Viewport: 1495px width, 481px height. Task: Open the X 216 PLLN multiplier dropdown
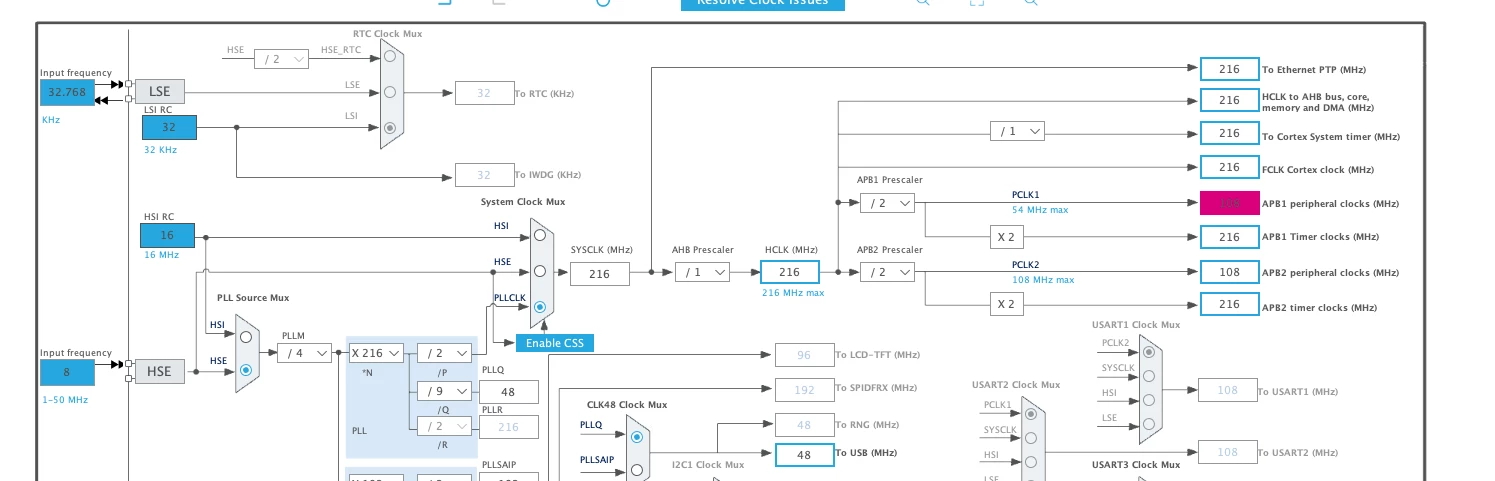tap(376, 353)
